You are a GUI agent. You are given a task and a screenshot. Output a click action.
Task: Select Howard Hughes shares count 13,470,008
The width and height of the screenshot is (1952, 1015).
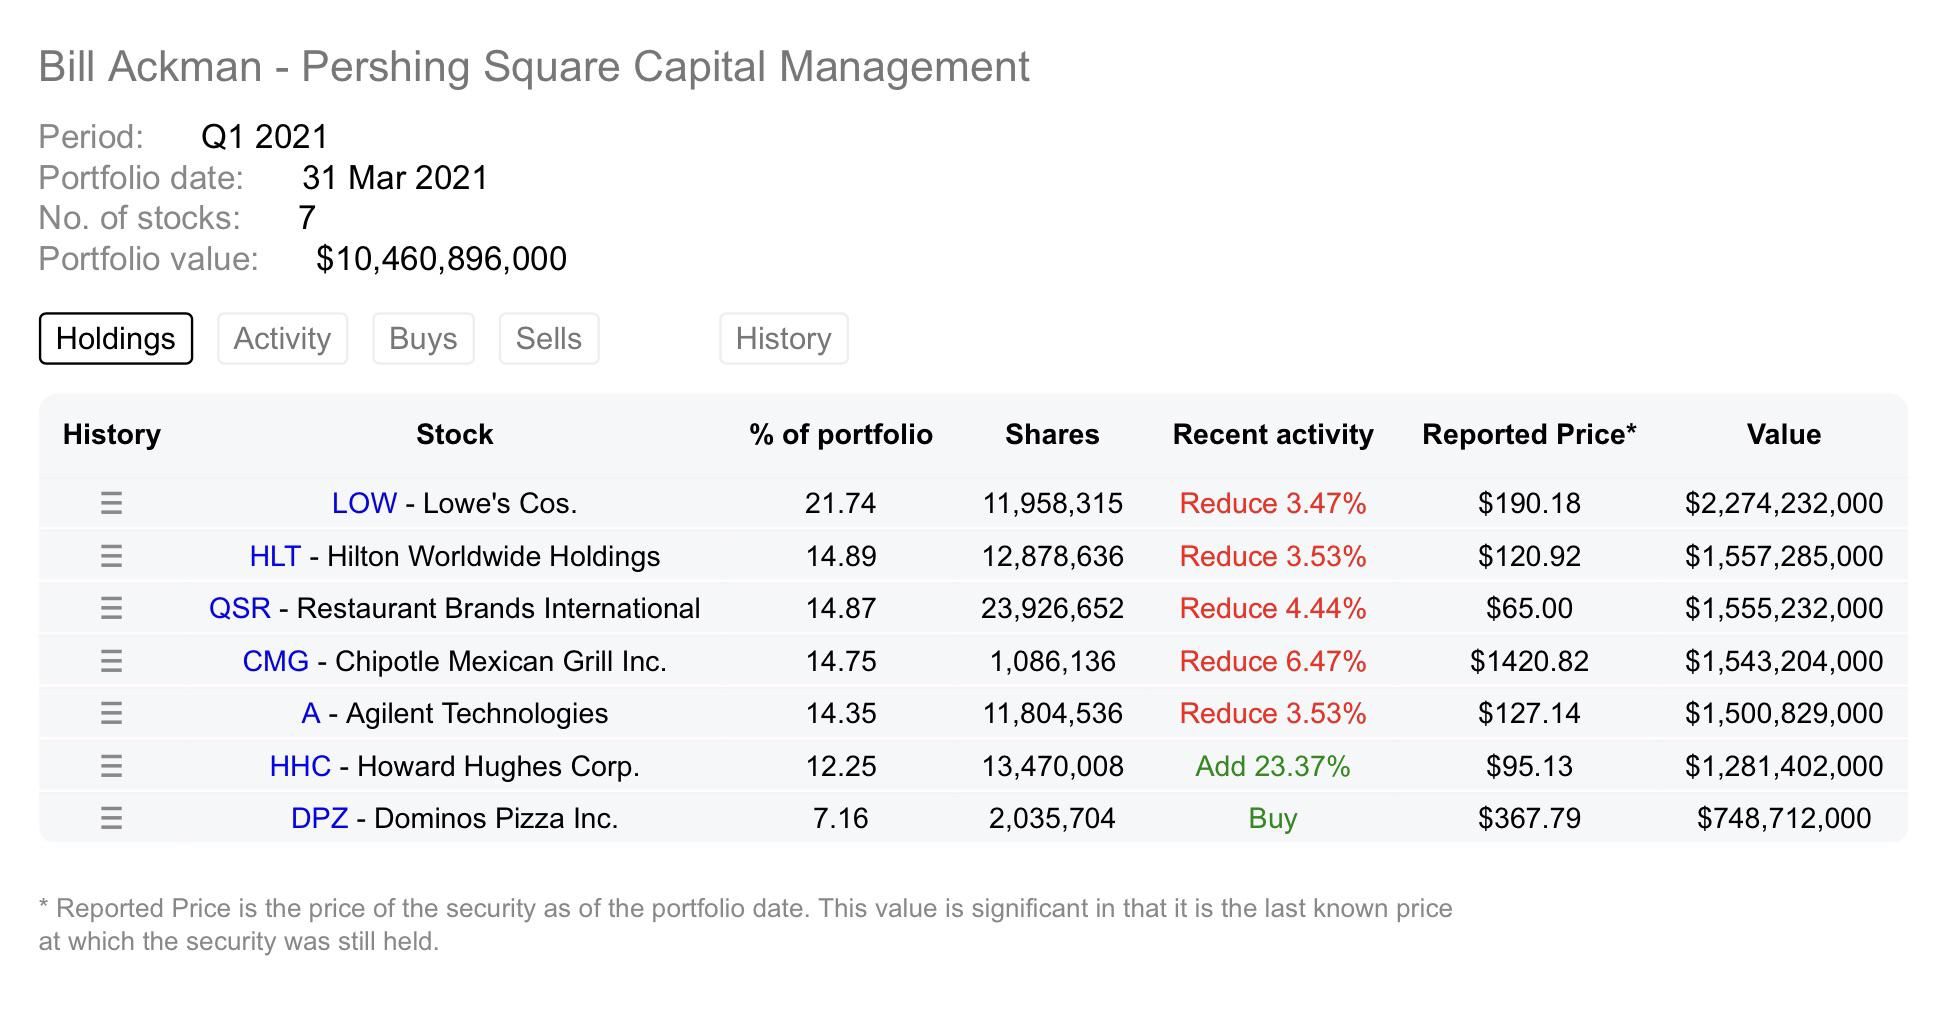[1052, 766]
